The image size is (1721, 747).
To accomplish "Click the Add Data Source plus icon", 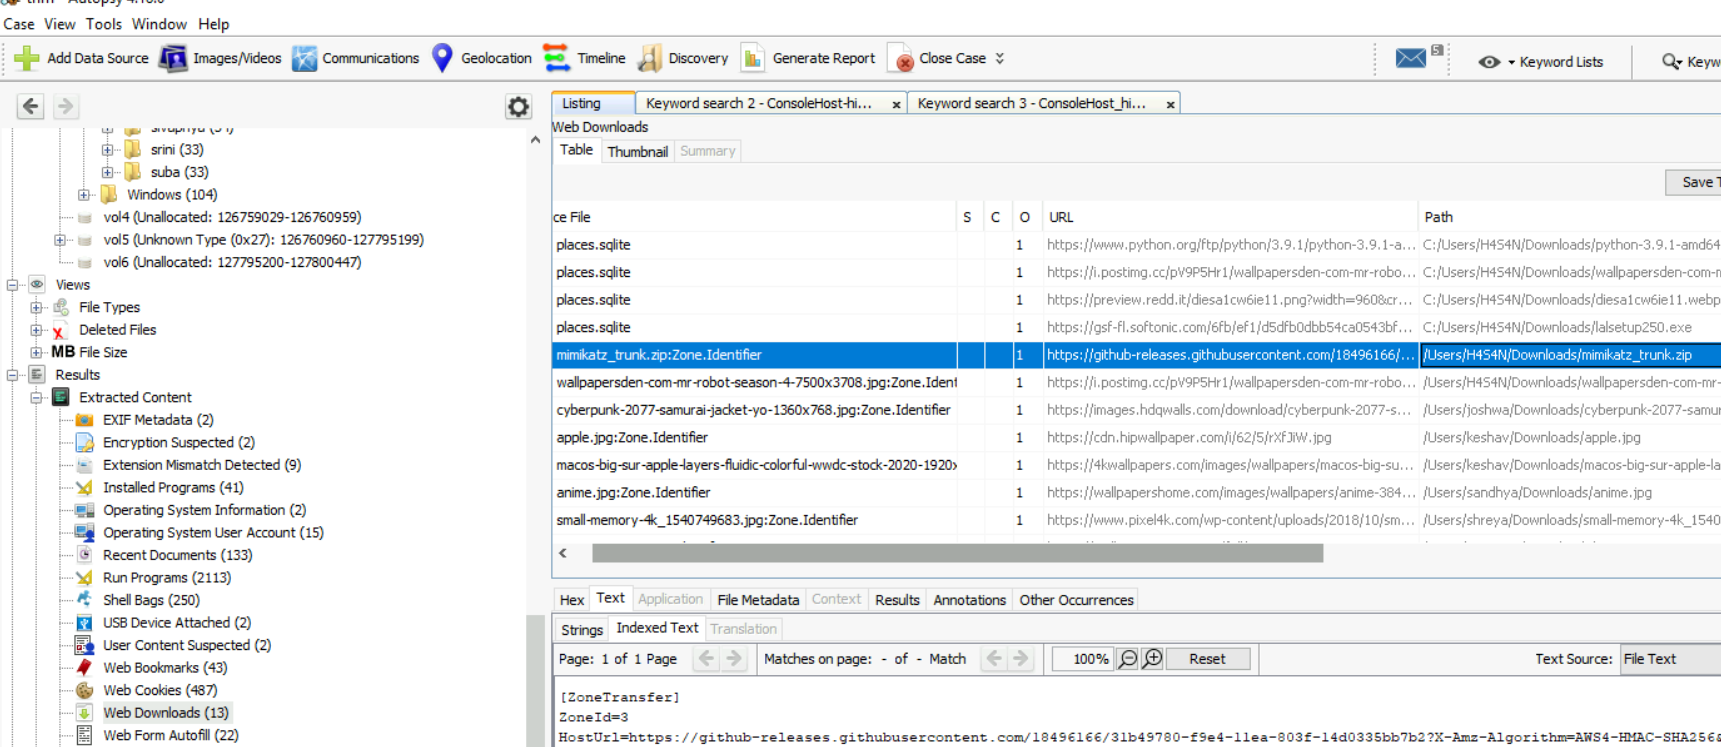I will click(x=27, y=58).
